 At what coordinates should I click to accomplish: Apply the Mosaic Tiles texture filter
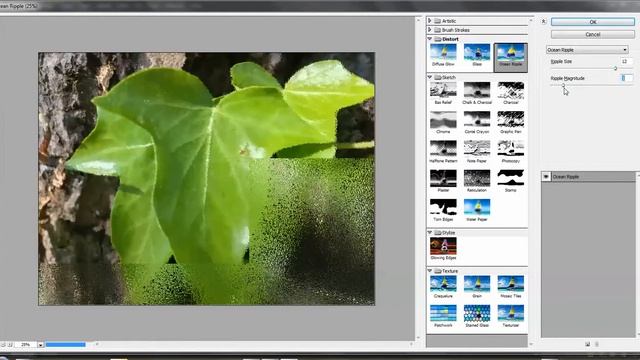(x=511, y=287)
